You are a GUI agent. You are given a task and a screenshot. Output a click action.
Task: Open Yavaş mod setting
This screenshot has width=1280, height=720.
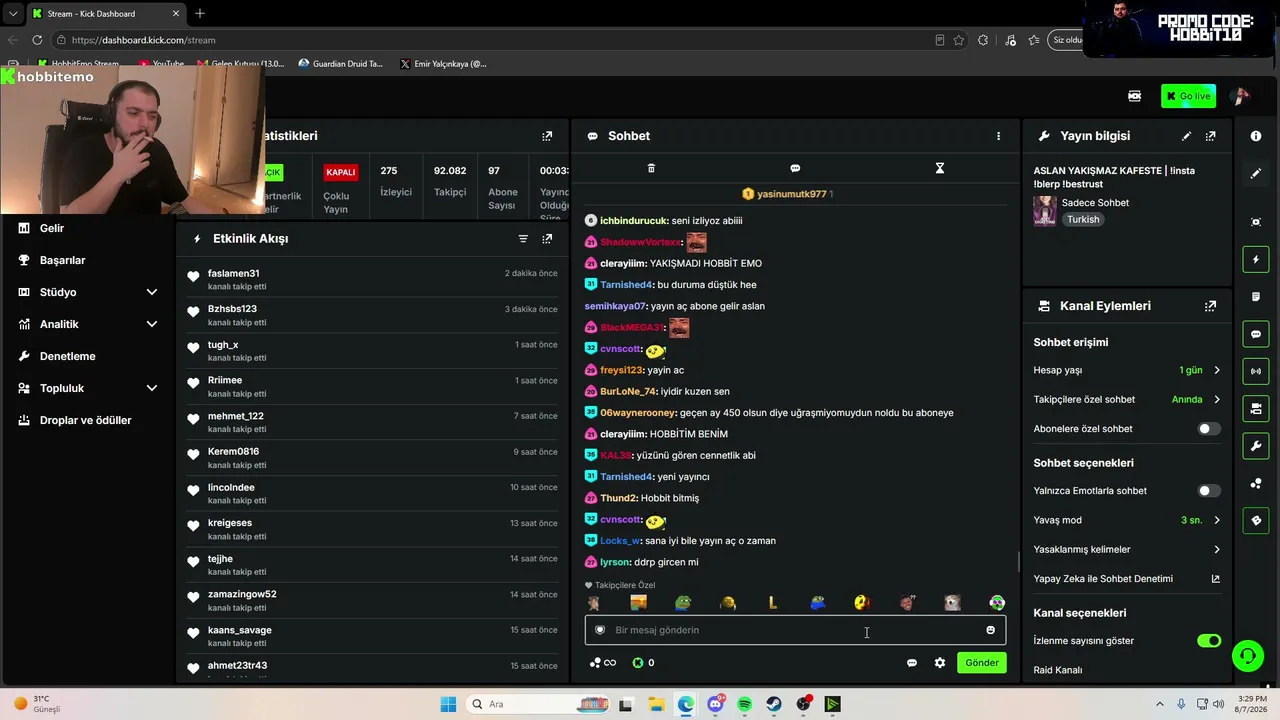click(x=1127, y=520)
